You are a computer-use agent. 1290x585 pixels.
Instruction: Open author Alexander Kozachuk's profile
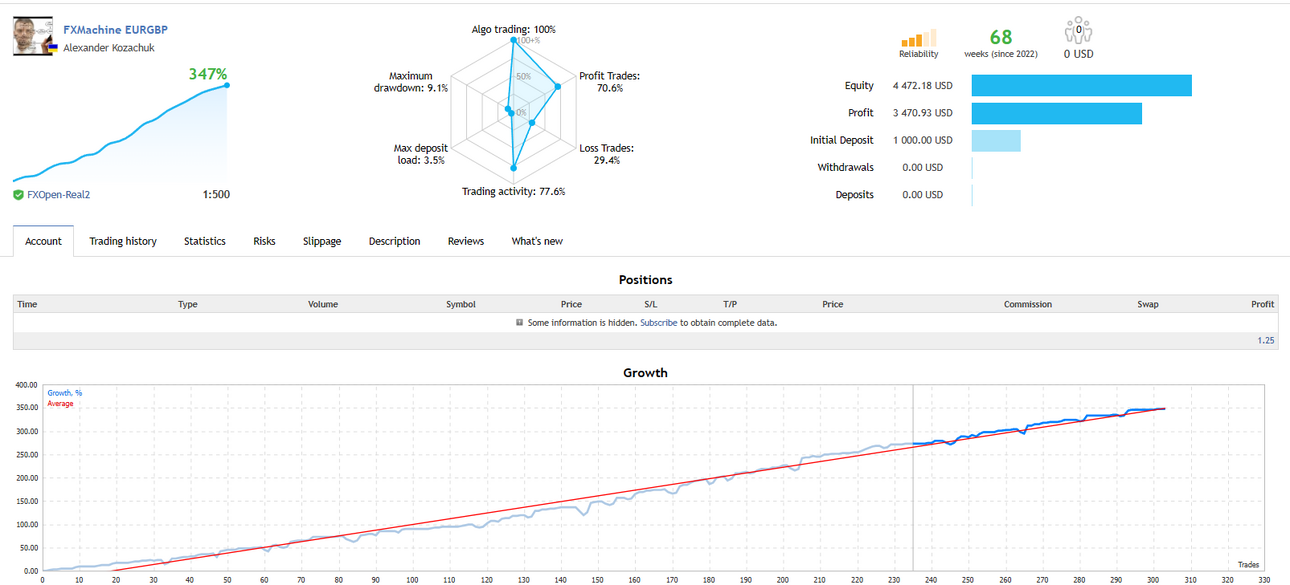coord(109,48)
